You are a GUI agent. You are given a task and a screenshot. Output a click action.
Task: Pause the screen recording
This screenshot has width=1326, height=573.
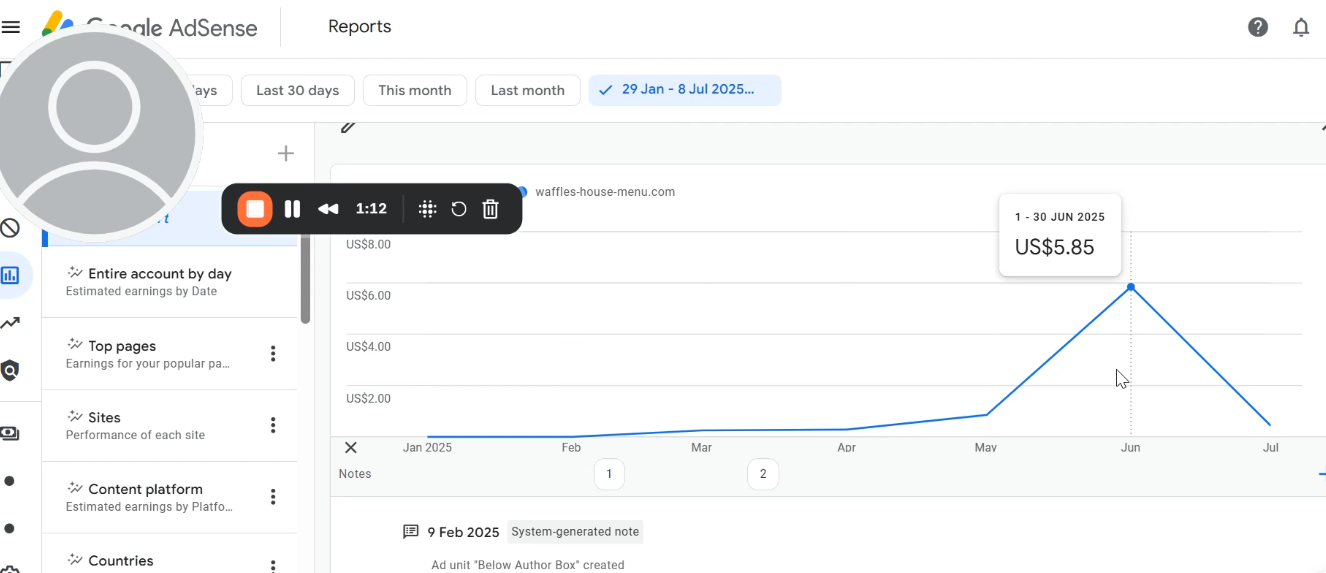[x=292, y=209]
